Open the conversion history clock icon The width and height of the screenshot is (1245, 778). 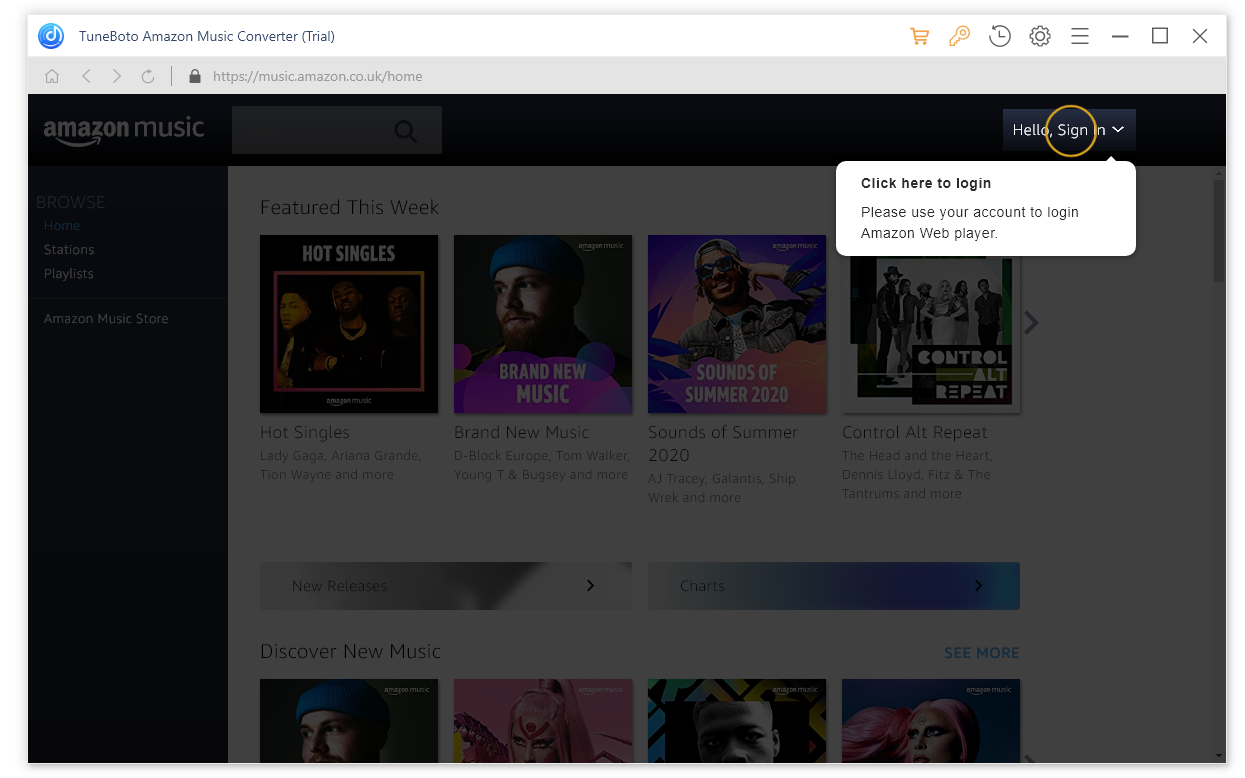pos(999,36)
